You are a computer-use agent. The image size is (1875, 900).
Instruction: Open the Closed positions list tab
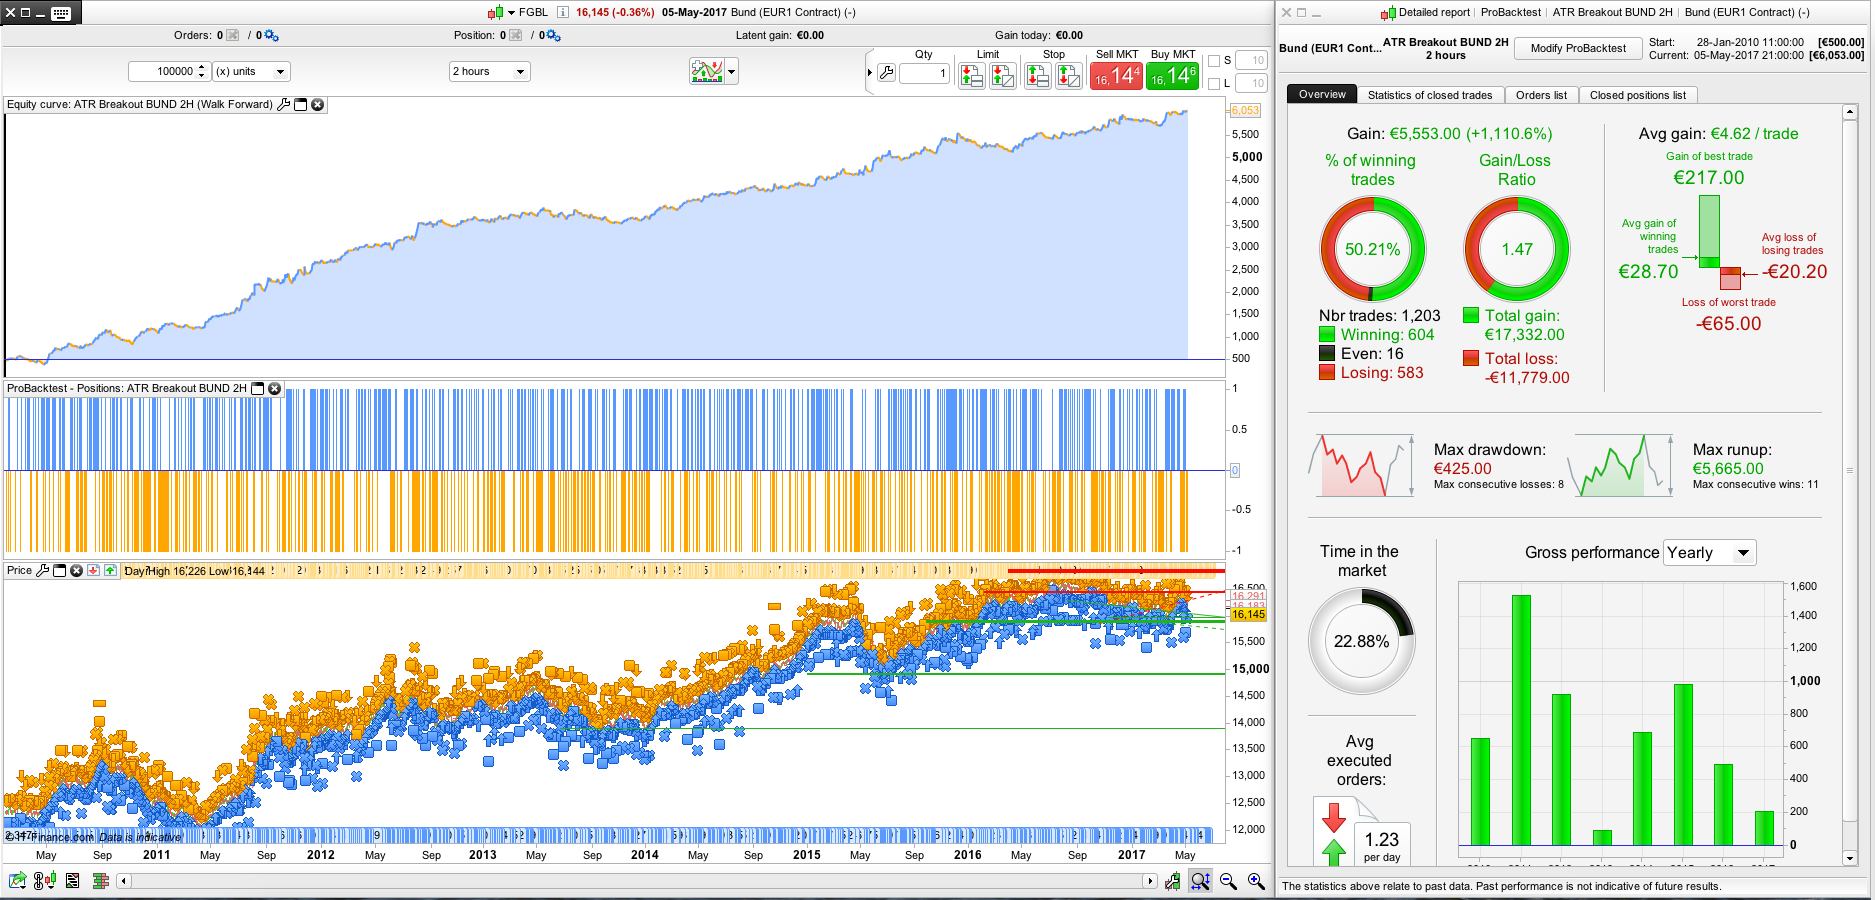(1638, 95)
